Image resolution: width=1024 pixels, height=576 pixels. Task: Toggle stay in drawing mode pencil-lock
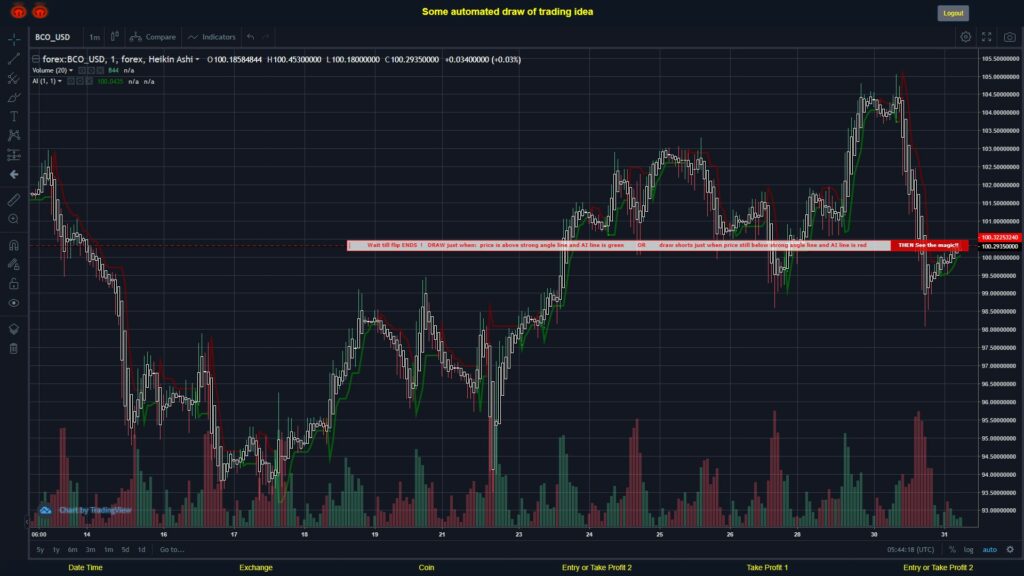tap(14, 264)
